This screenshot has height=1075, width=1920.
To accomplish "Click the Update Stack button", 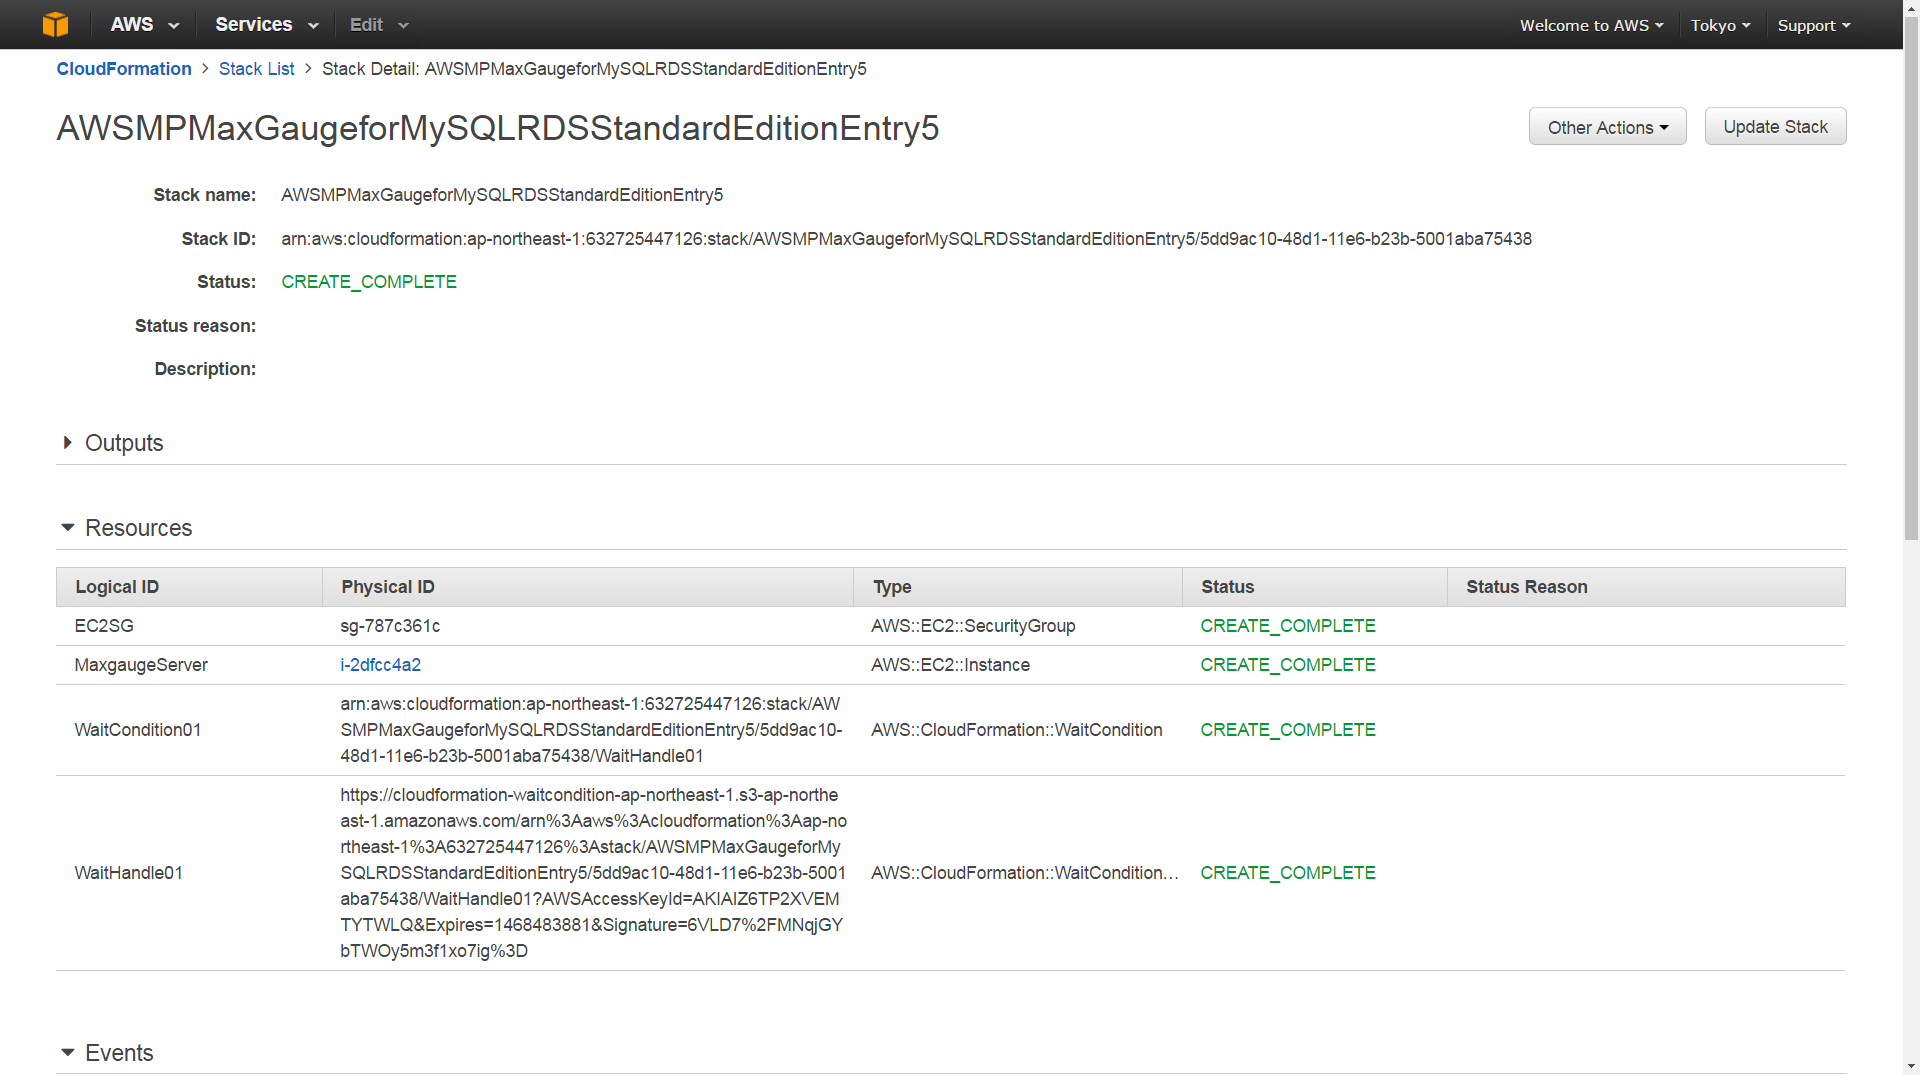I will point(1775,127).
